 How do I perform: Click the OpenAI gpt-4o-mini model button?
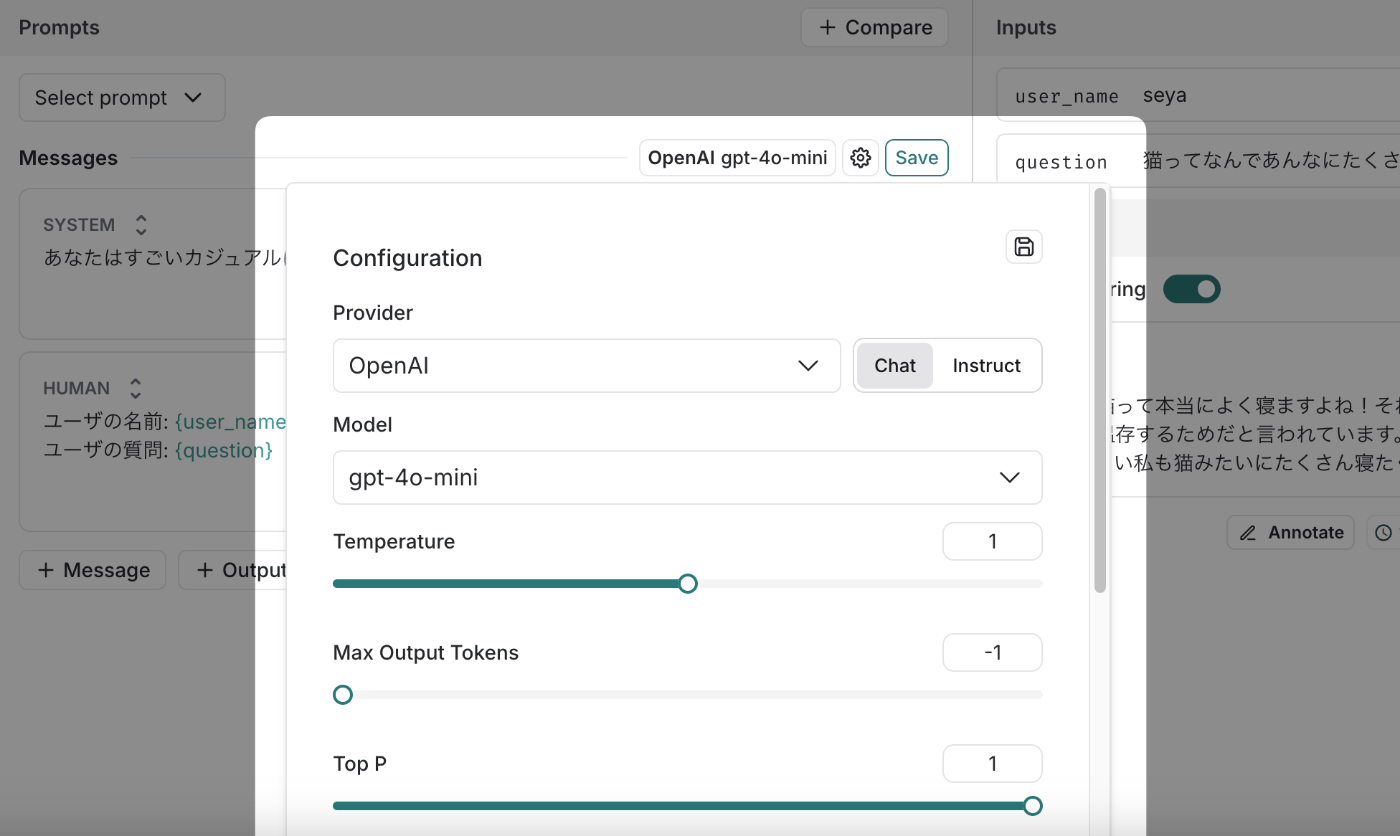point(737,158)
